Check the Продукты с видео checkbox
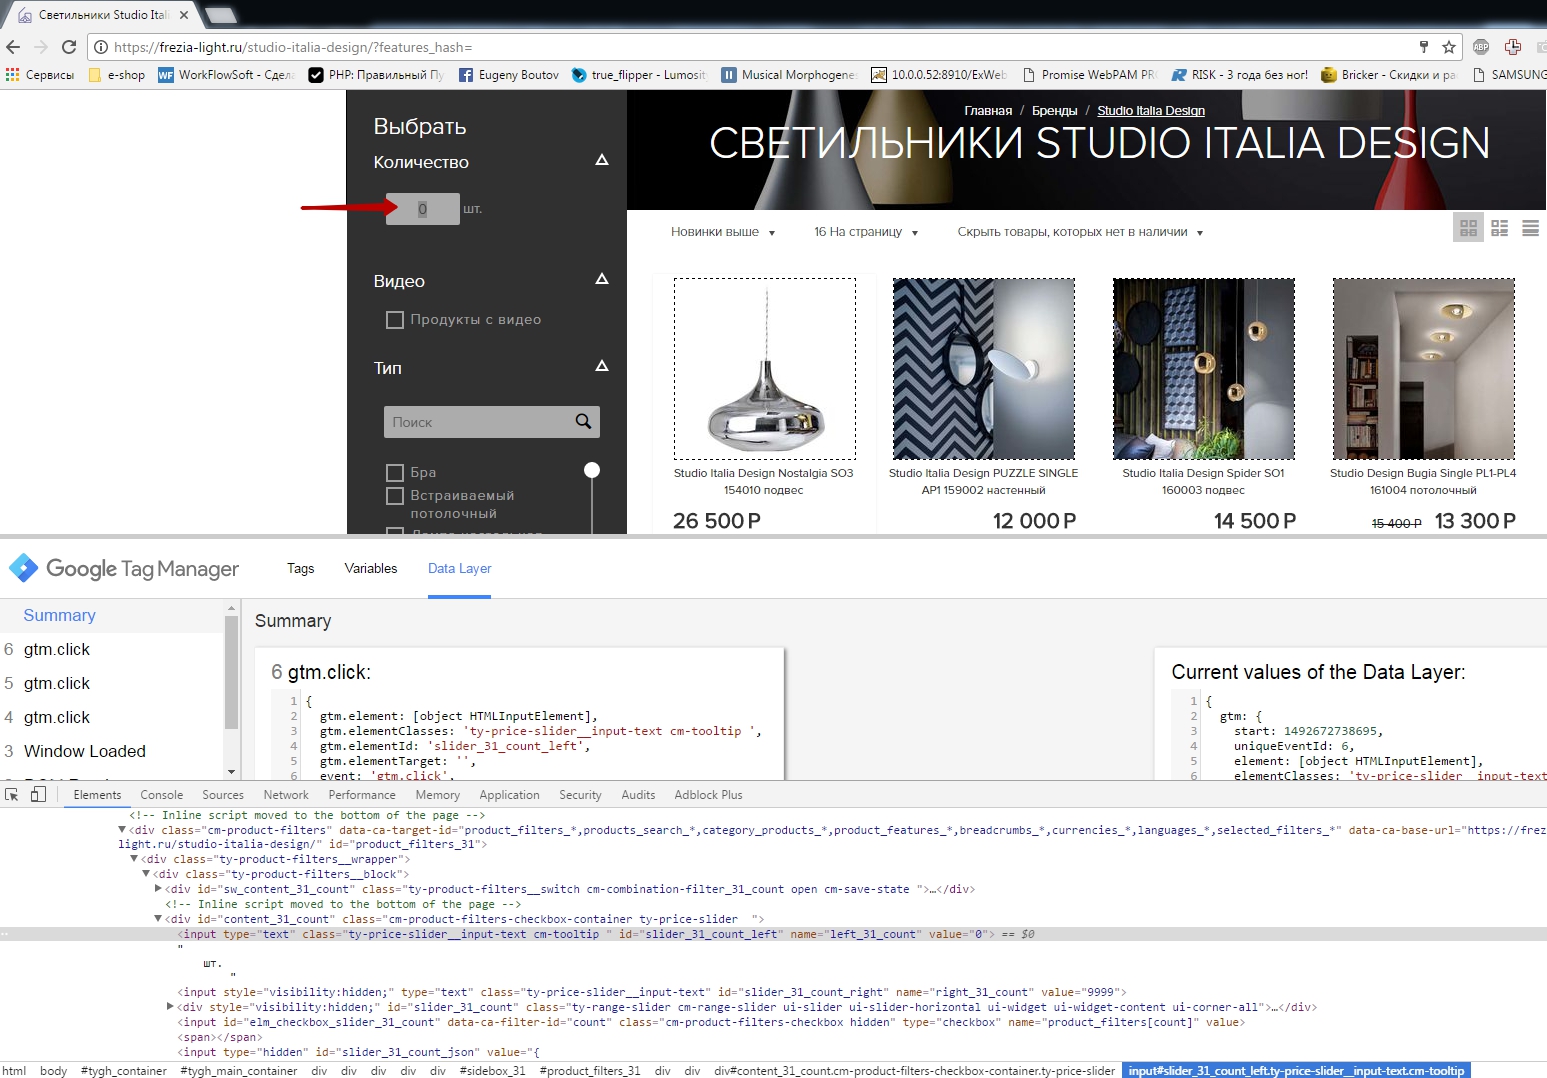The width and height of the screenshot is (1547, 1078). (x=395, y=320)
